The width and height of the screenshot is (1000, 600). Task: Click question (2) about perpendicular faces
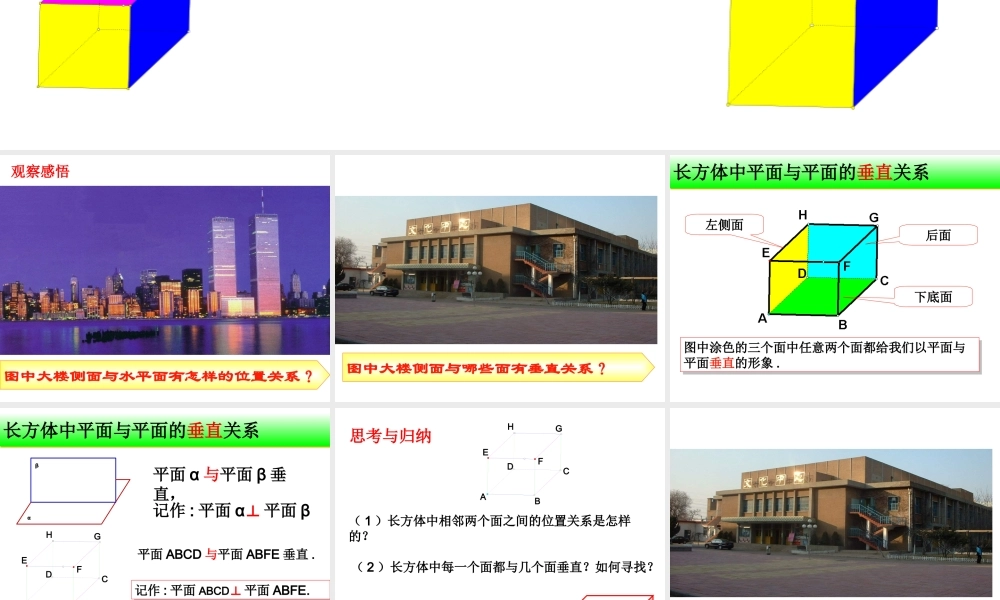505,567
